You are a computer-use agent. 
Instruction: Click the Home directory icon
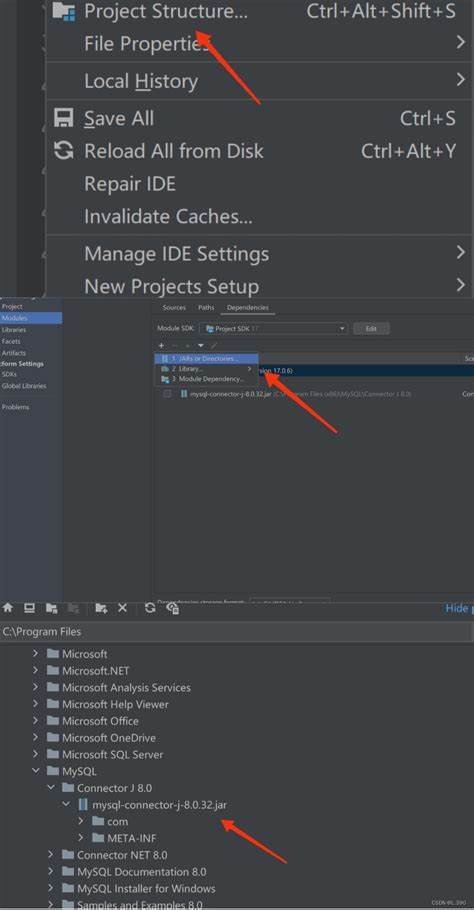8,608
